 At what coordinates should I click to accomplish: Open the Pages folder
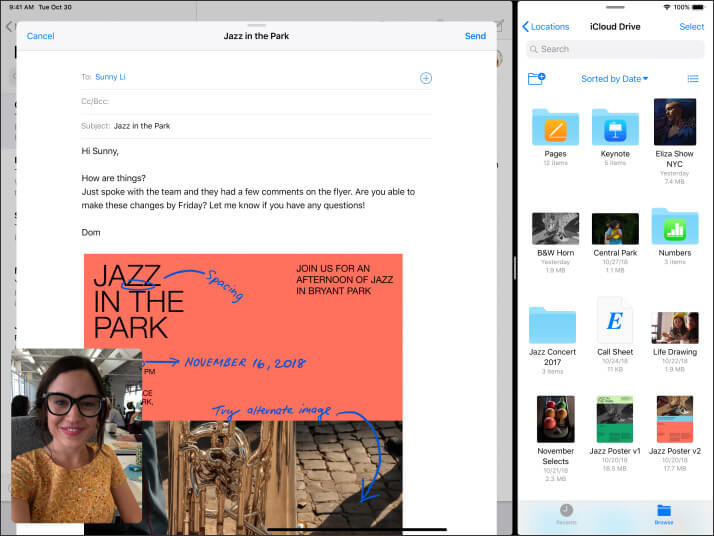click(x=555, y=127)
